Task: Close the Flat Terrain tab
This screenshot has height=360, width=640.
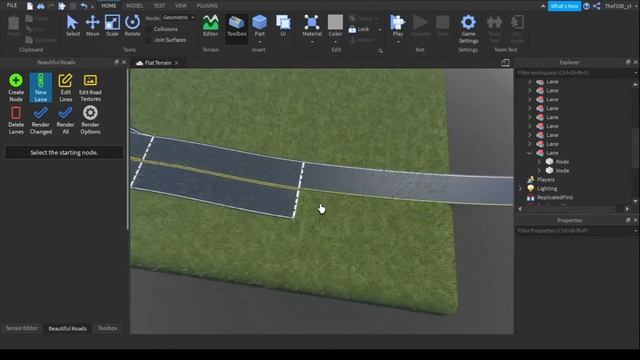Action: coord(177,63)
